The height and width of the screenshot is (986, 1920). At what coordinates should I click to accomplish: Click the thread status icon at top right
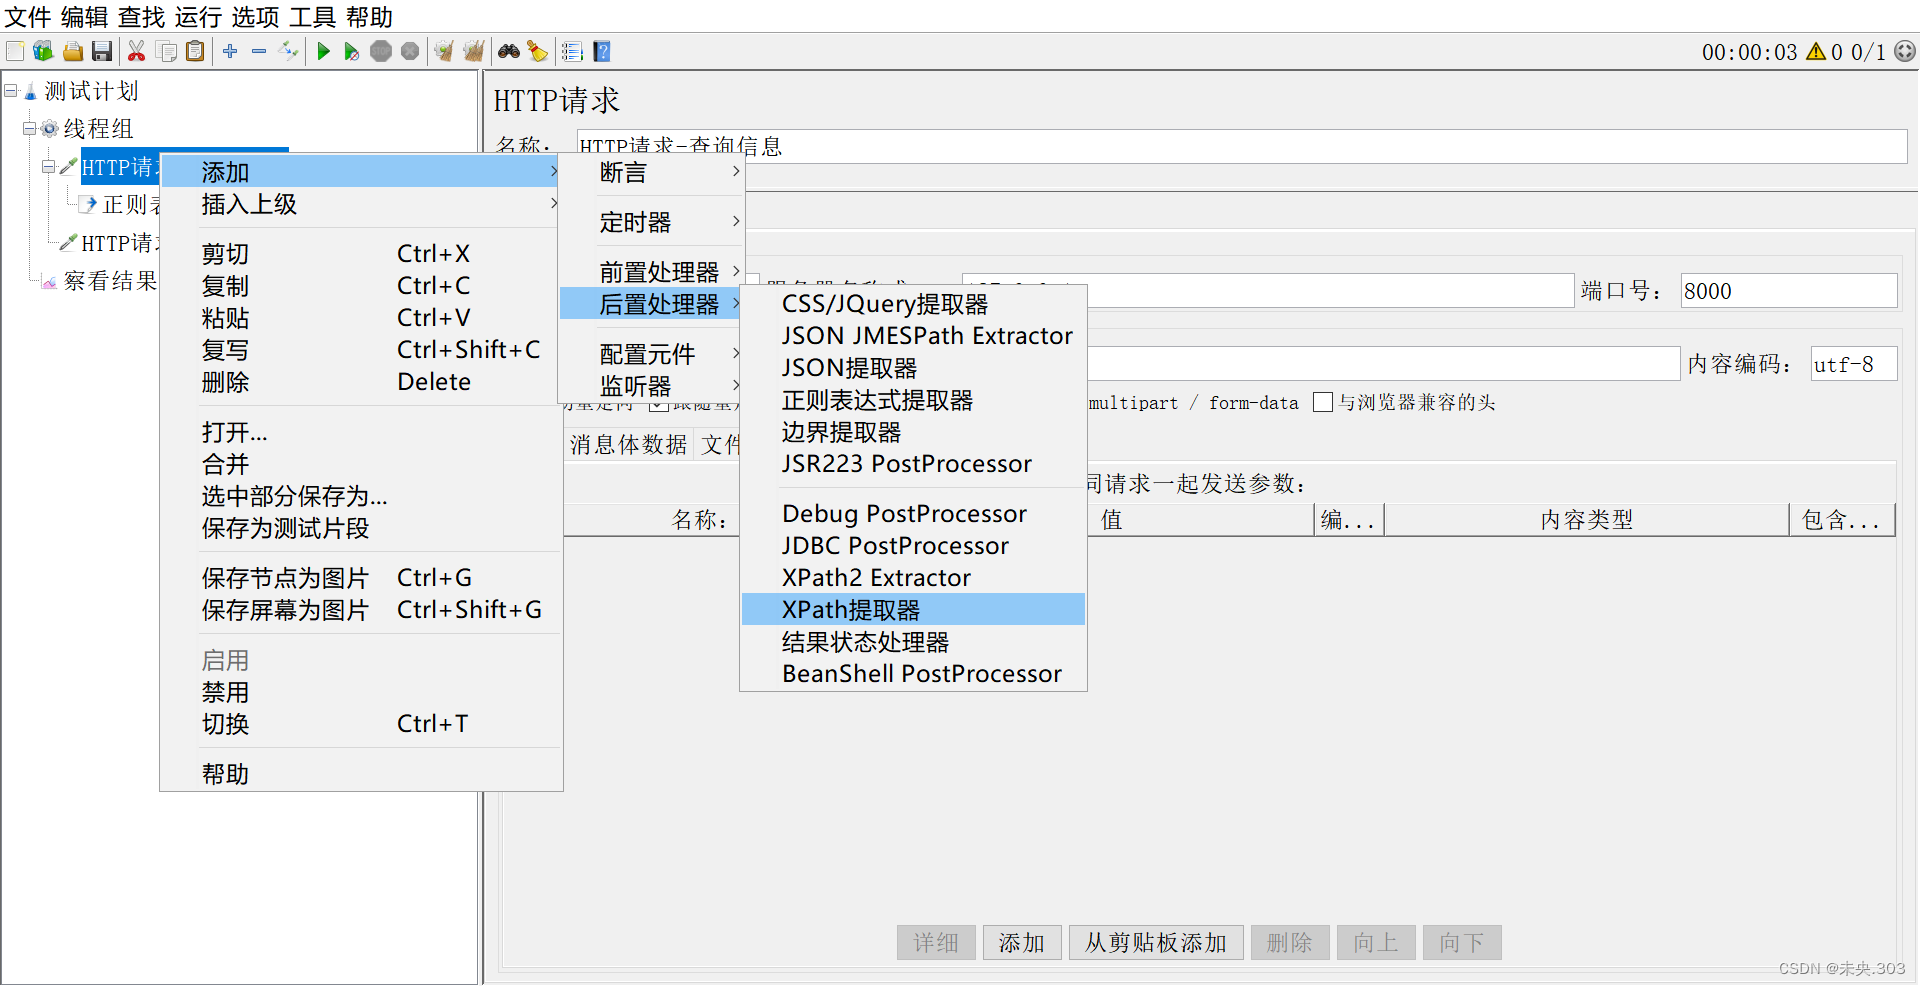pyautogui.click(x=1905, y=51)
